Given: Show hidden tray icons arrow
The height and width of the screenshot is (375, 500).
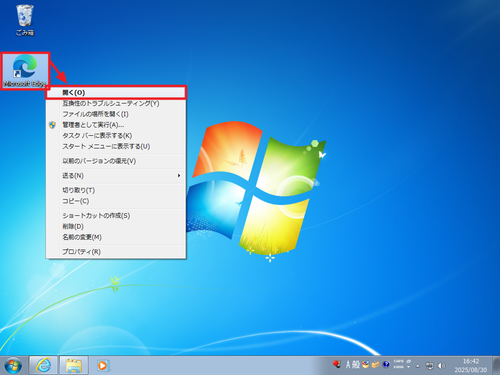Looking at the screenshot, I should [417, 366].
